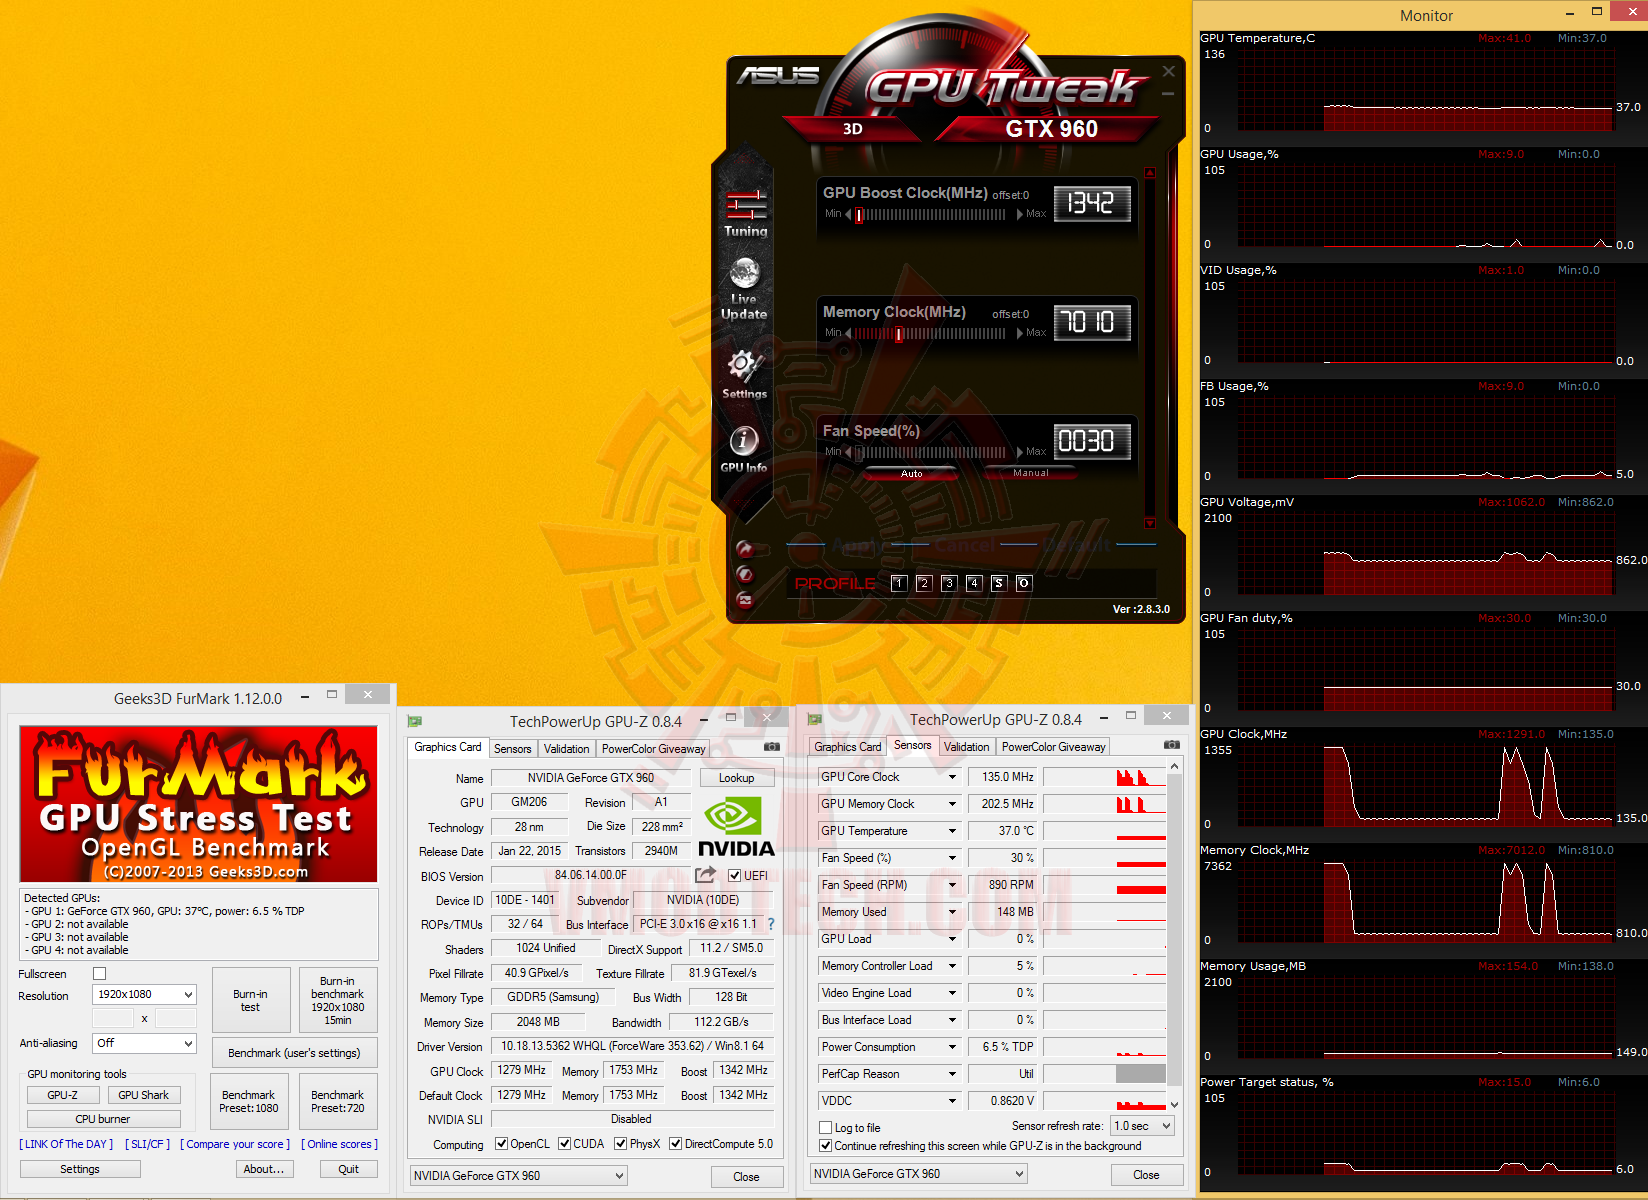Load GPU Tweak profile 3
The height and width of the screenshot is (1200, 1648).
coord(949,583)
